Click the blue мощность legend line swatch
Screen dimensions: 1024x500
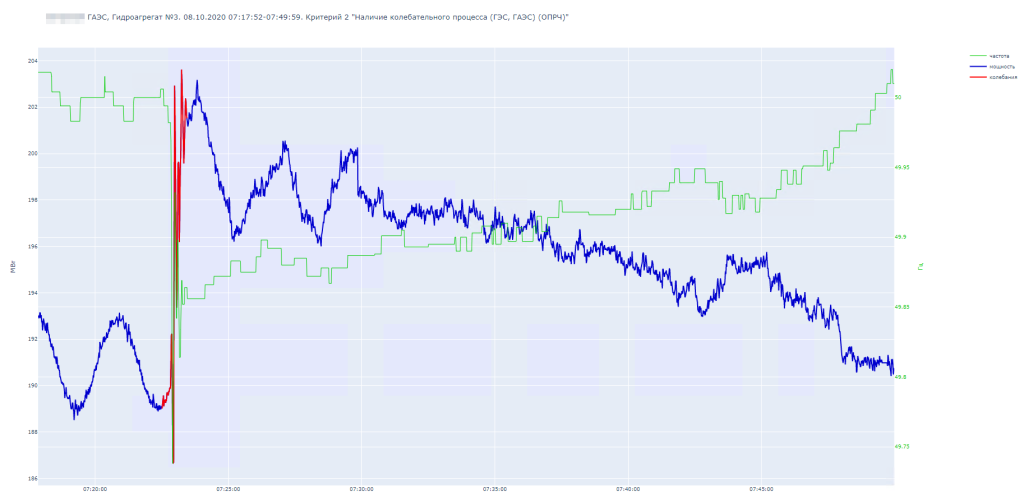[x=978, y=66]
